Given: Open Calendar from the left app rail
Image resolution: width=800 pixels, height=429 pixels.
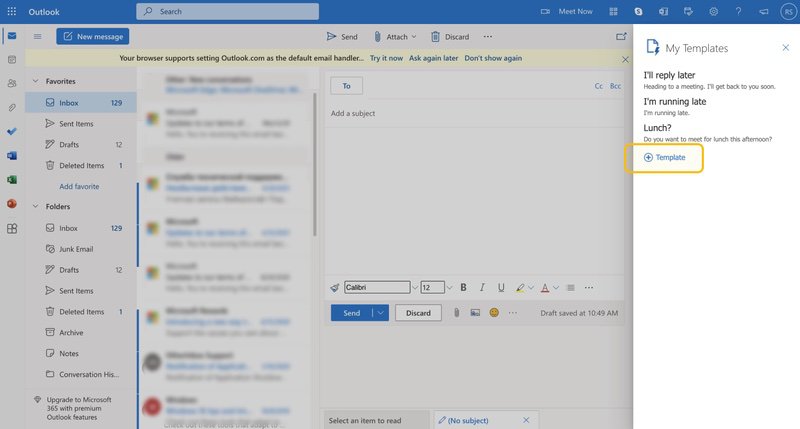Looking at the screenshot, I should [11, 60].
